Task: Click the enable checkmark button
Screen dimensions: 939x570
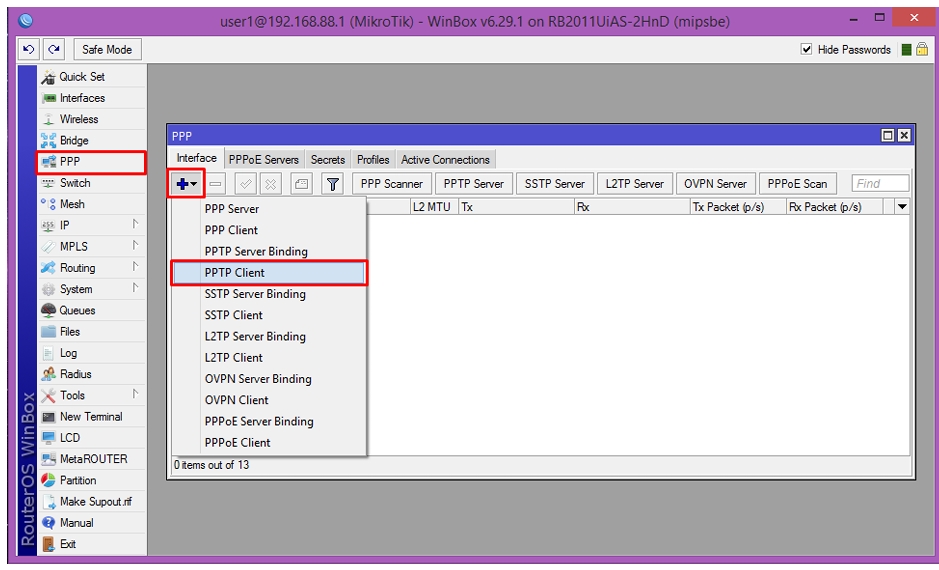Action: [x=246, y=184]
